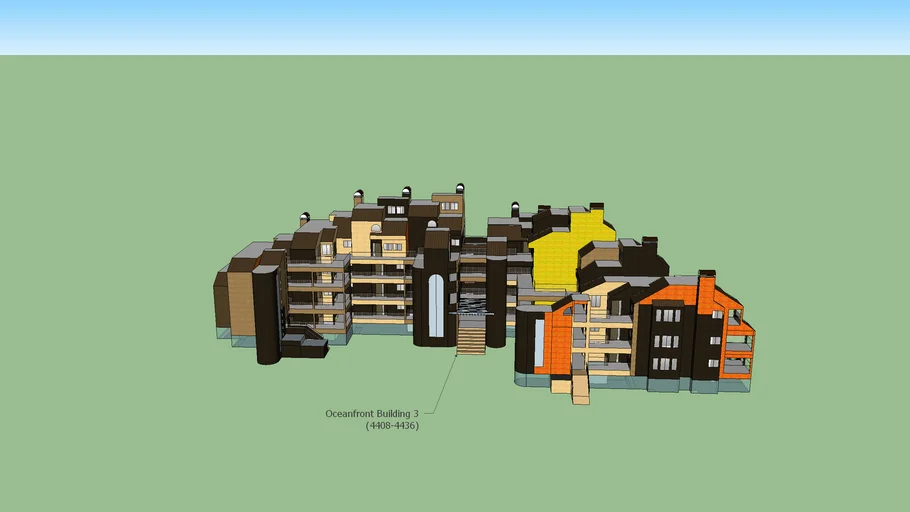Click the empty green ground left of the building
Viewport: 910px width, 512px height.
[x=110, y=300]
